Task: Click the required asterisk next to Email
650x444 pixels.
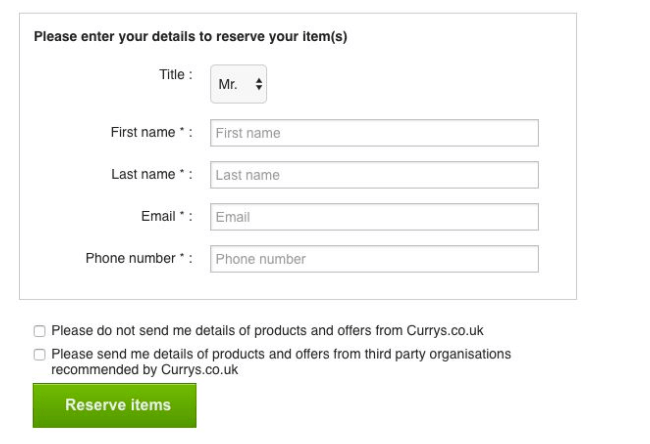Action: [182, 214]
